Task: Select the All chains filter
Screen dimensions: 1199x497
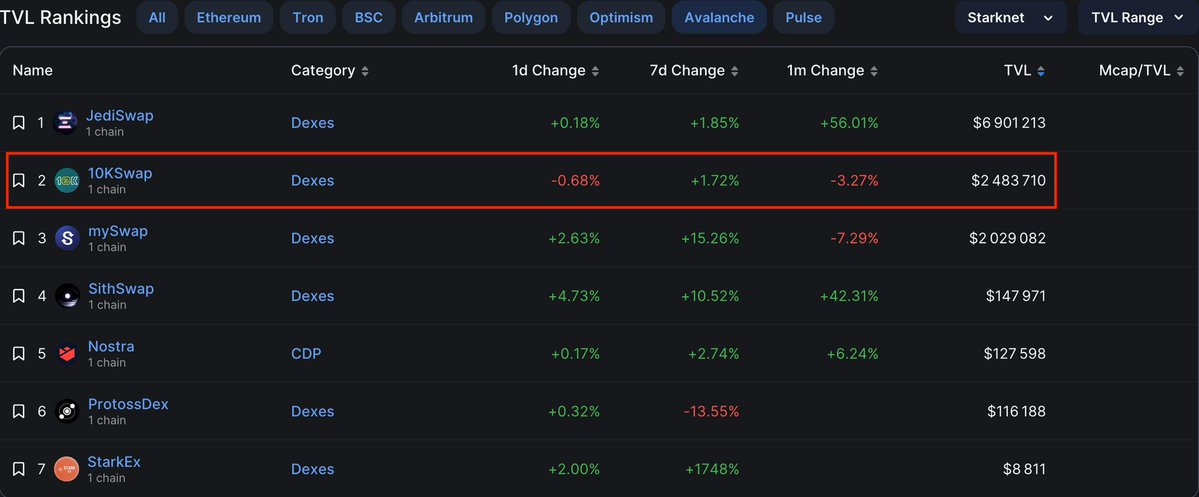Action: (157, 18)
